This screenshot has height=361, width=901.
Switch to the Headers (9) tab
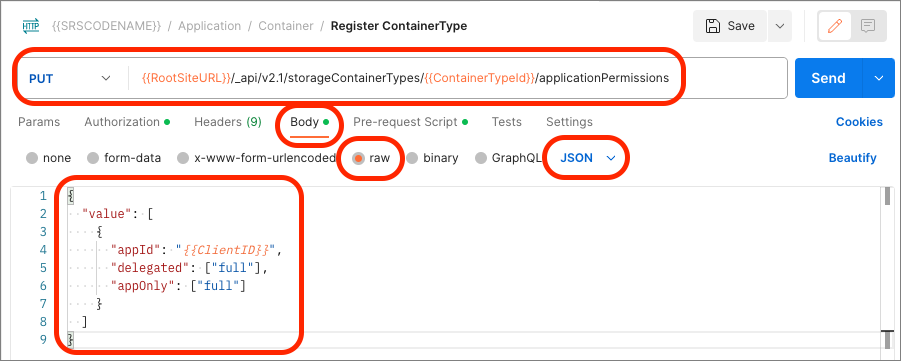(228, 122)
